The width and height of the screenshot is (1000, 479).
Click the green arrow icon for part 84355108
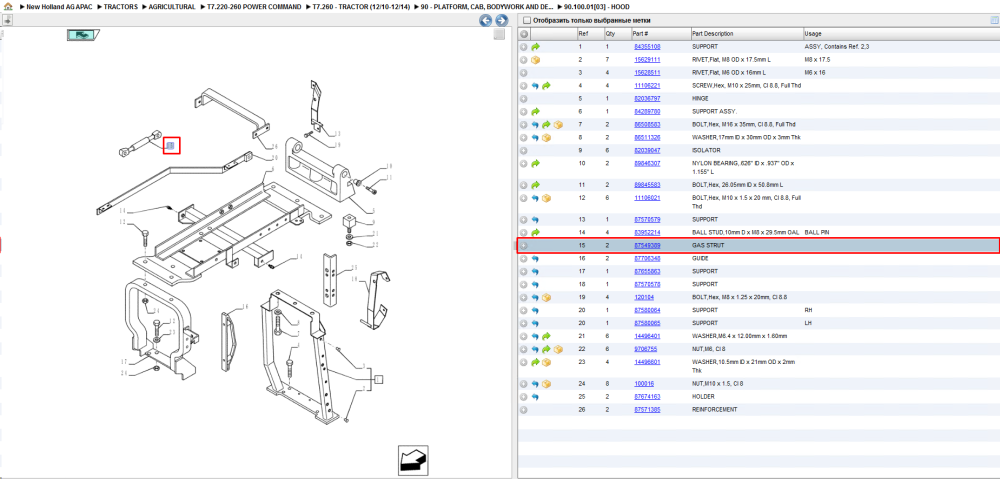click(536, 47)
